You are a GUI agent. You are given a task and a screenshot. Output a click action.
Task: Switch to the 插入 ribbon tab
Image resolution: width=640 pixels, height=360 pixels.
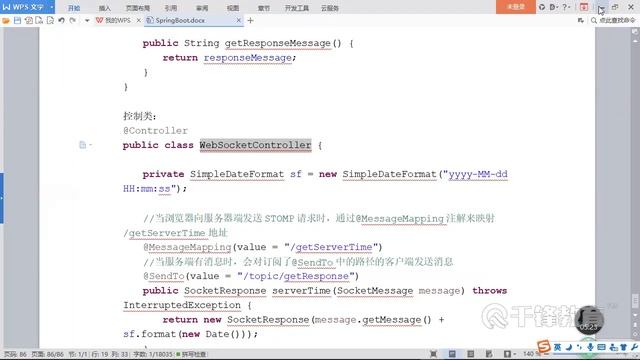(104, 8)
